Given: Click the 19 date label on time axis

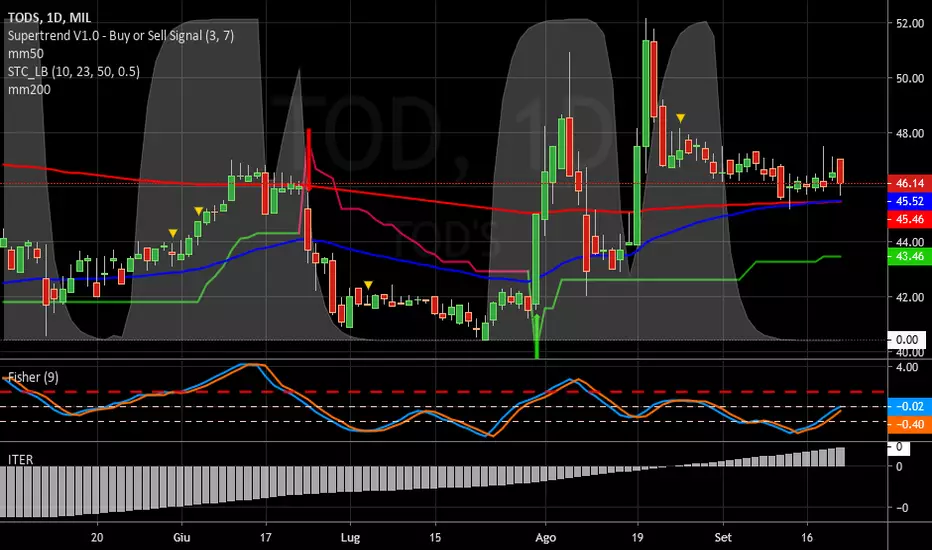Looking at the screenshot, I should click(637, 538).
